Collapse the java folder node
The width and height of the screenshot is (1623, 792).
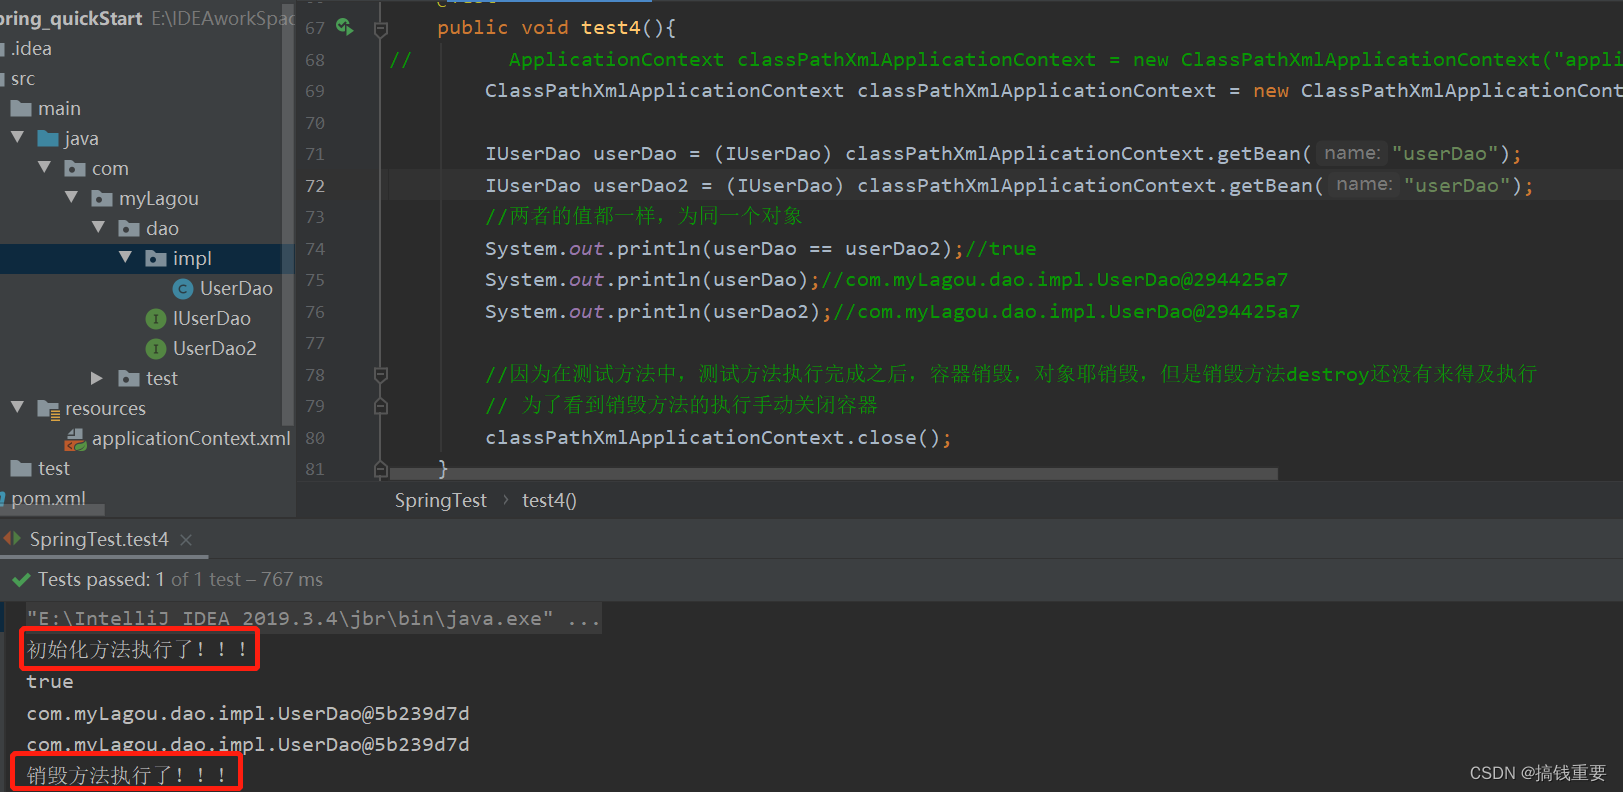(17, 137)
